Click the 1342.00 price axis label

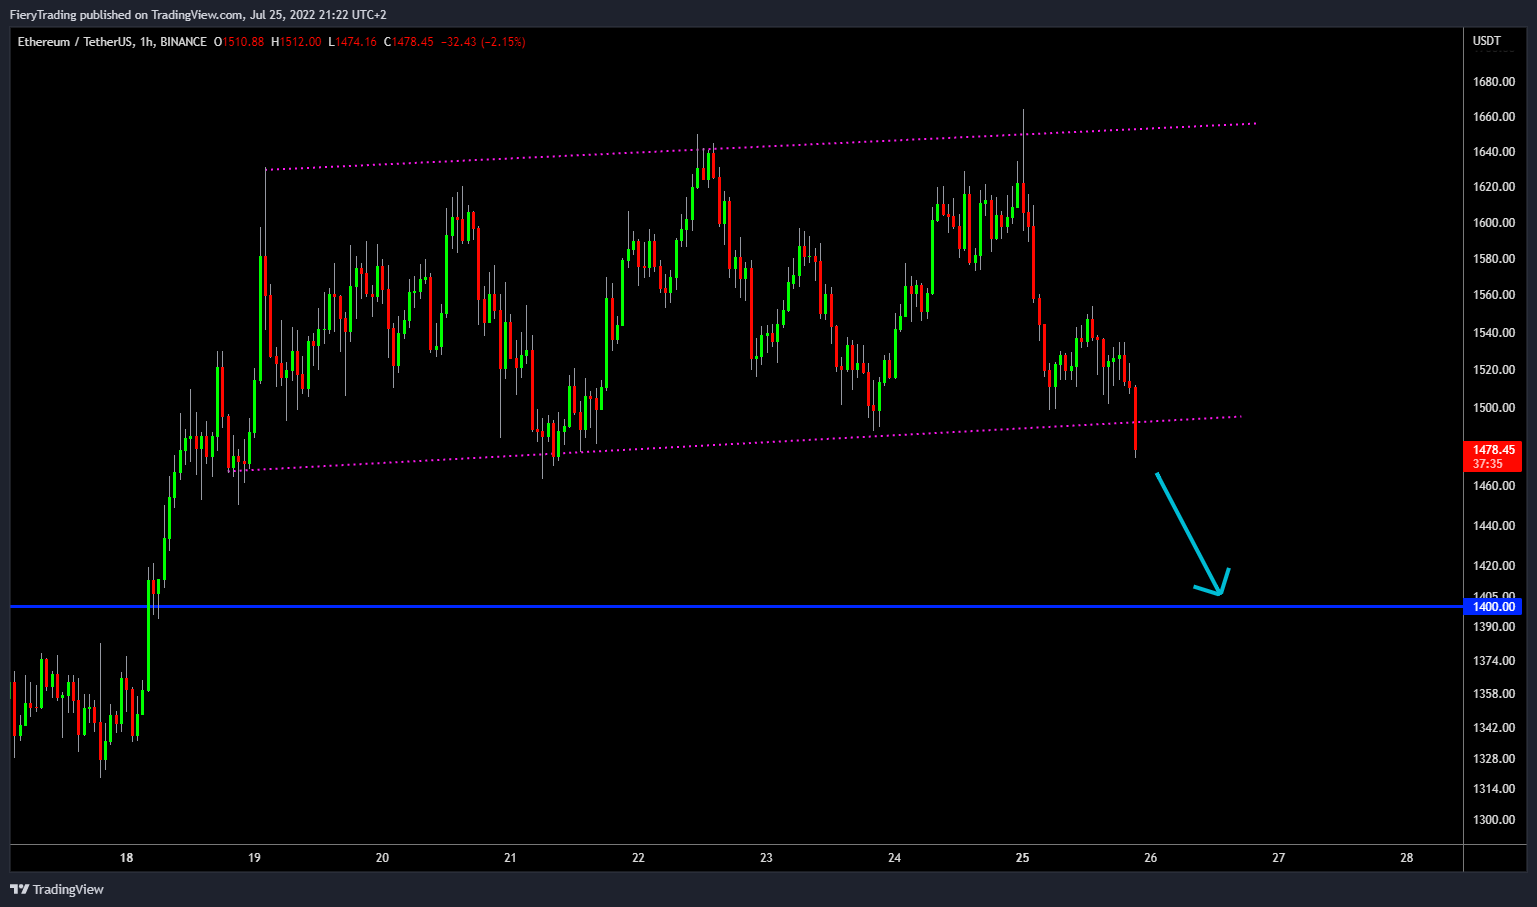[1493, 728]
